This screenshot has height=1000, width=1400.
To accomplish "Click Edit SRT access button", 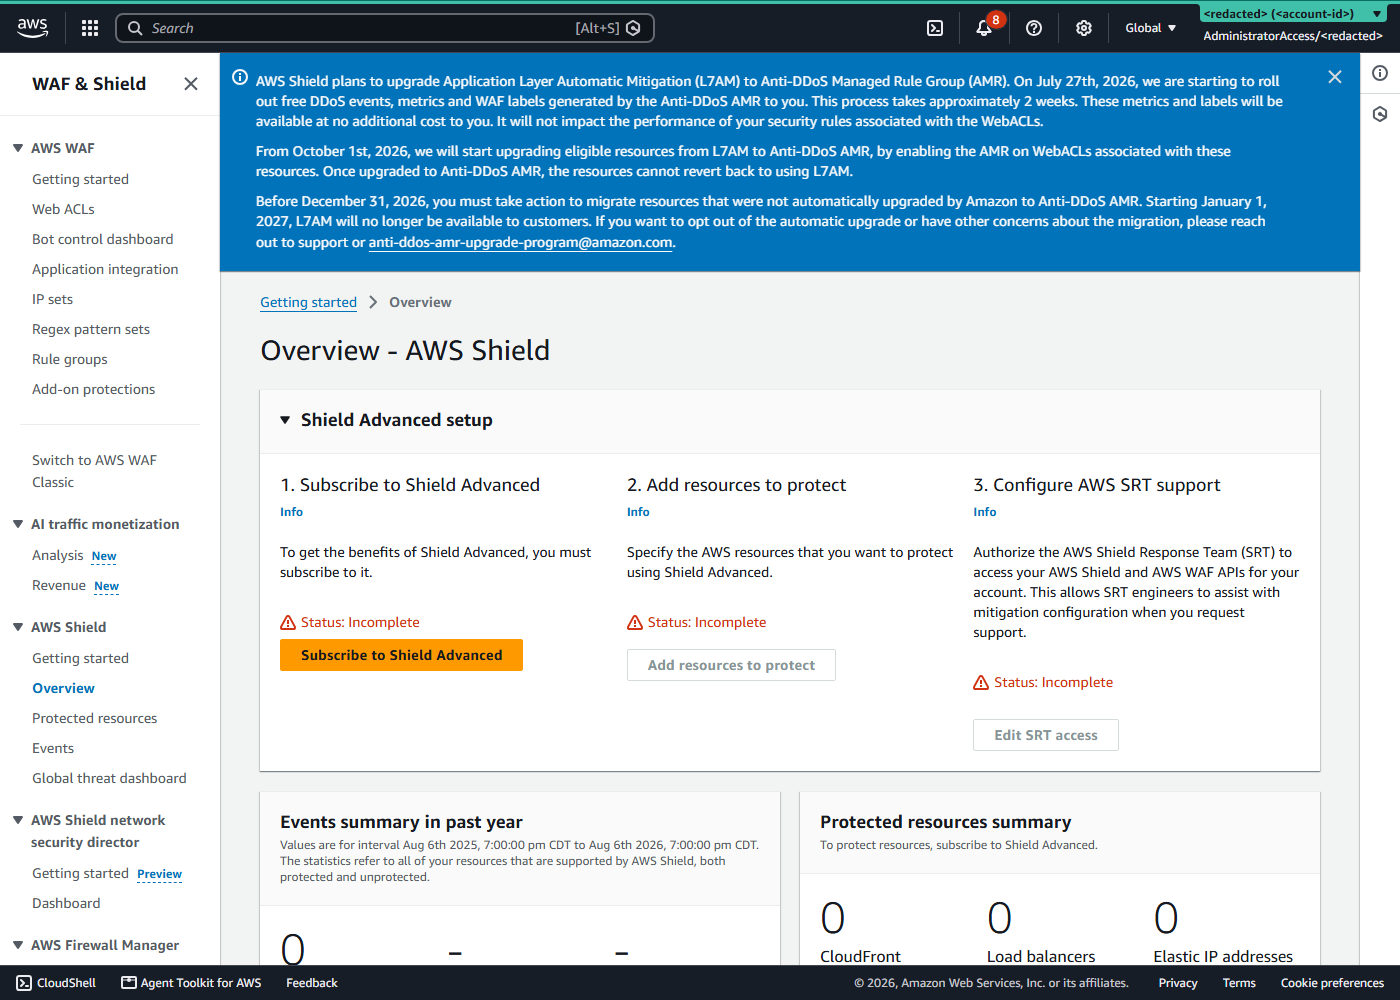I will tap(1045, 735).
